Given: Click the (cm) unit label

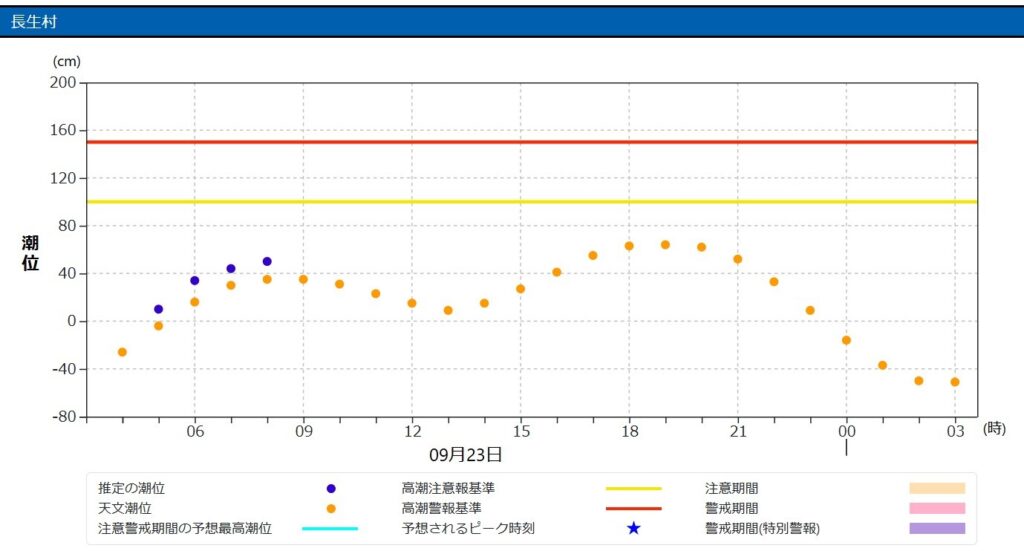Looking at the screenshot, I should coord(67,61).
